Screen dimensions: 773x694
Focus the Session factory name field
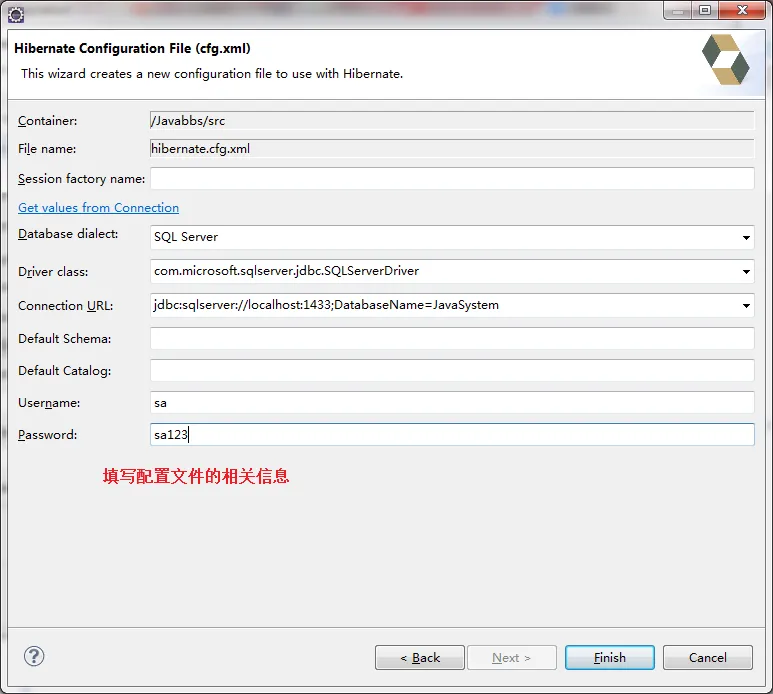452,178
